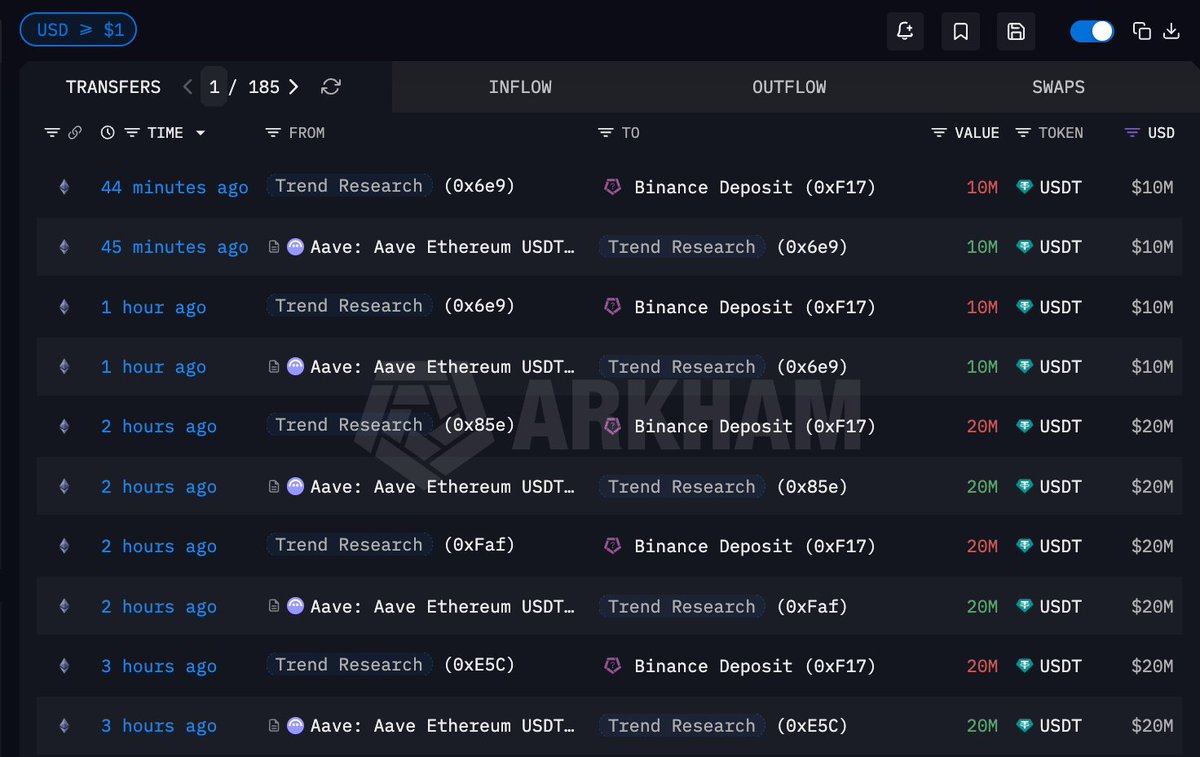Switch to the OUTFLOW tab
The image size is (1200, 757).
point(789,87)
